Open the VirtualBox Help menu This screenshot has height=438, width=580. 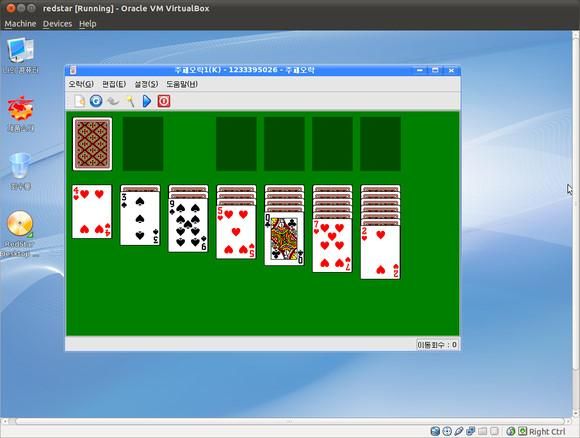pos(88,24)
